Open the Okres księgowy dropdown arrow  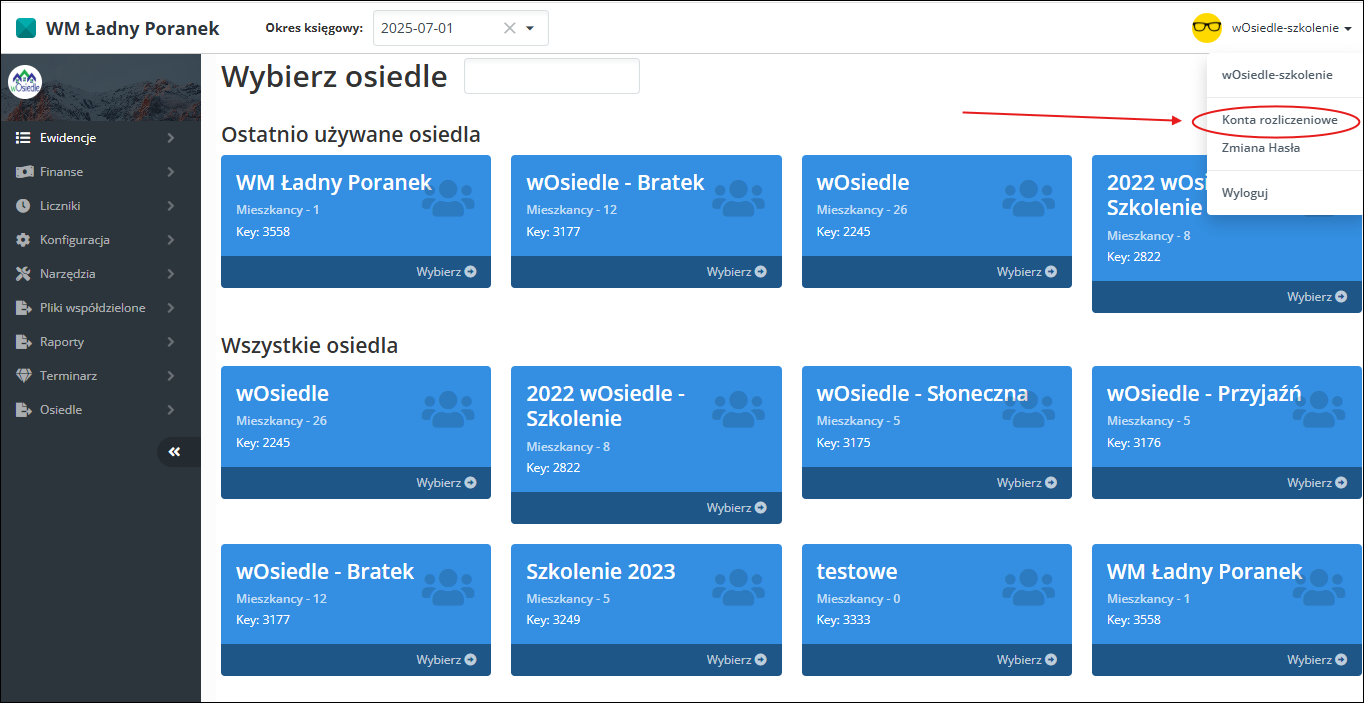point(530,28)
